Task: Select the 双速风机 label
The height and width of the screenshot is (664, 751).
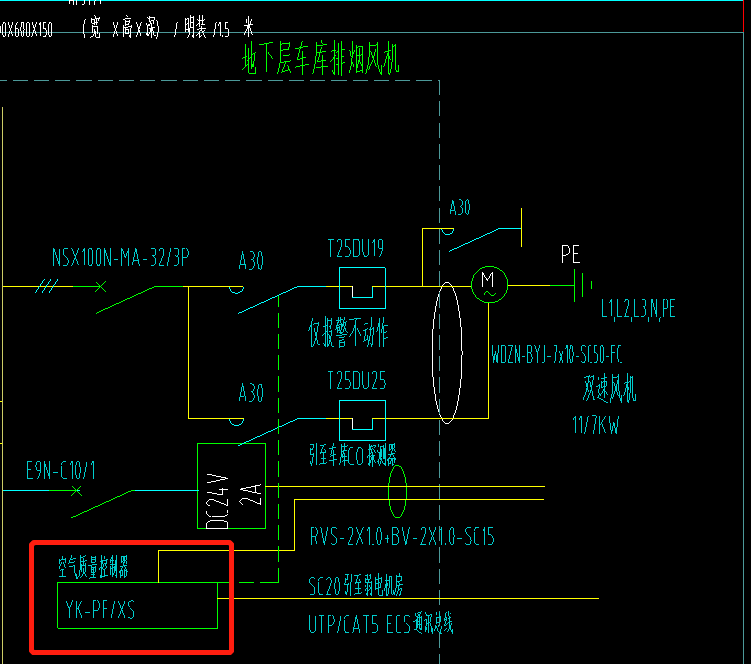Action: [x=609, y=390]
